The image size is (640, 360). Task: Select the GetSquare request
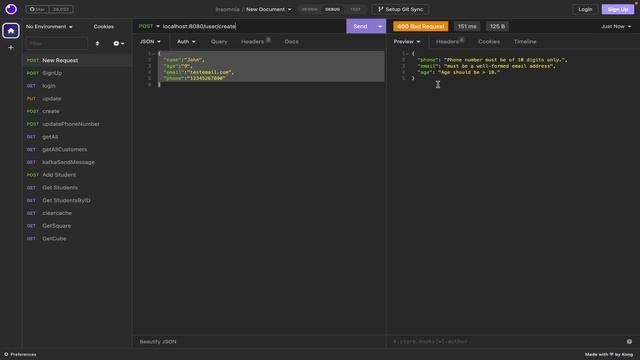click(x=77, y=226)
